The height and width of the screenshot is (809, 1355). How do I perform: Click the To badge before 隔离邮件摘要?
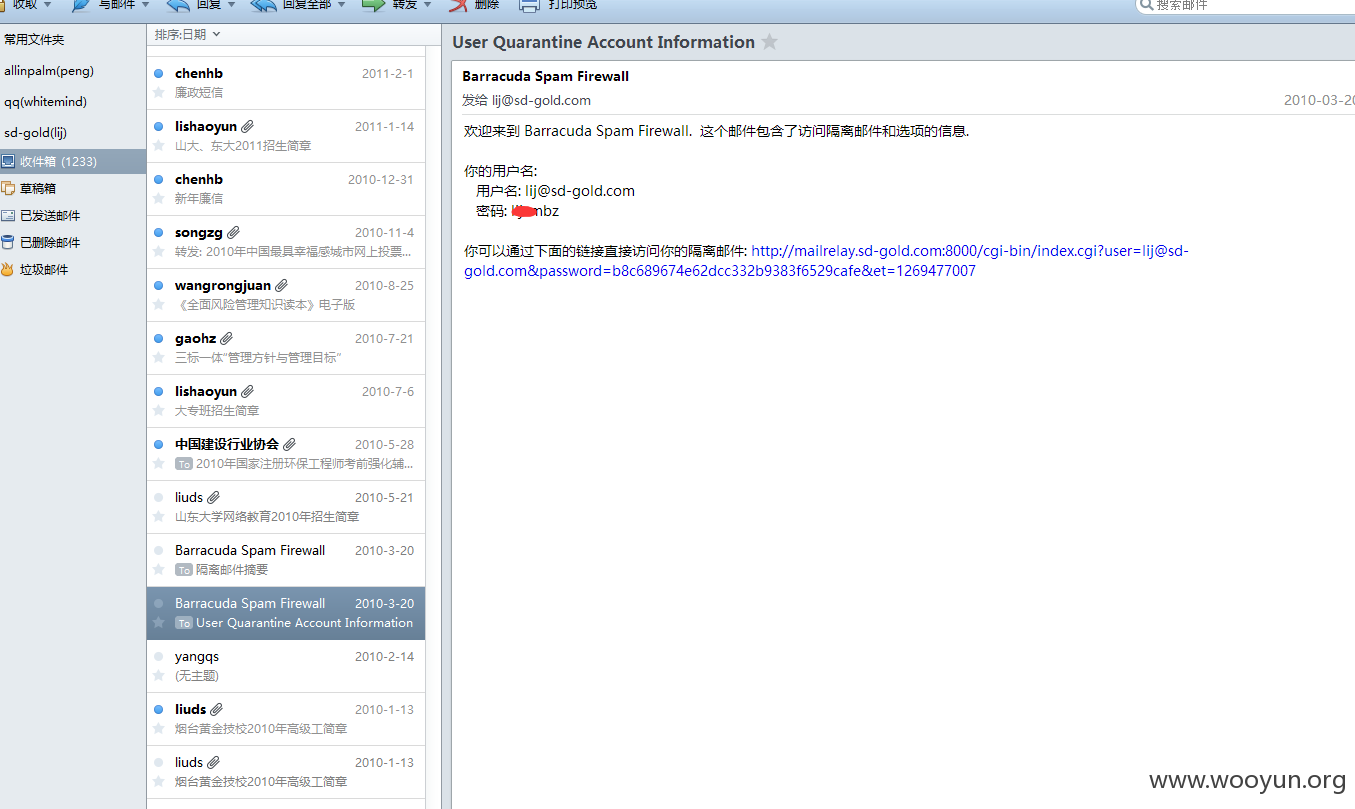pyautogui.click(x=183, y=570)
